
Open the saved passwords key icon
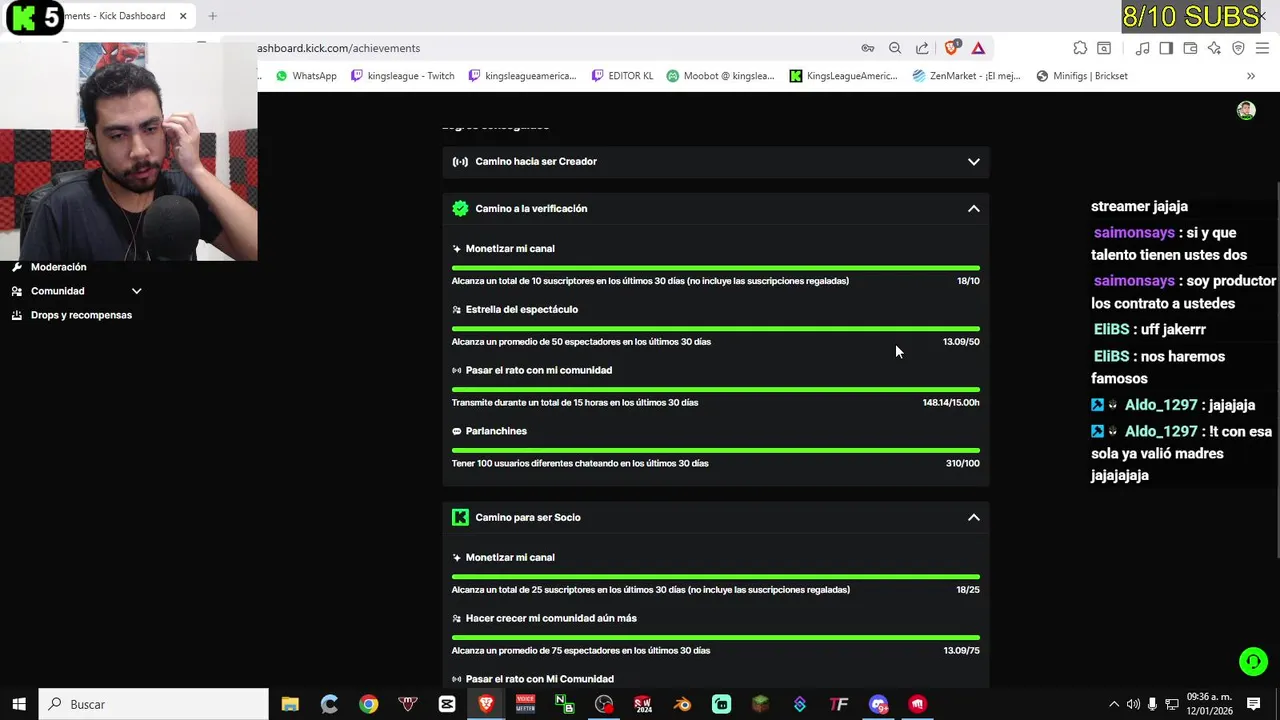coord(868,48)
